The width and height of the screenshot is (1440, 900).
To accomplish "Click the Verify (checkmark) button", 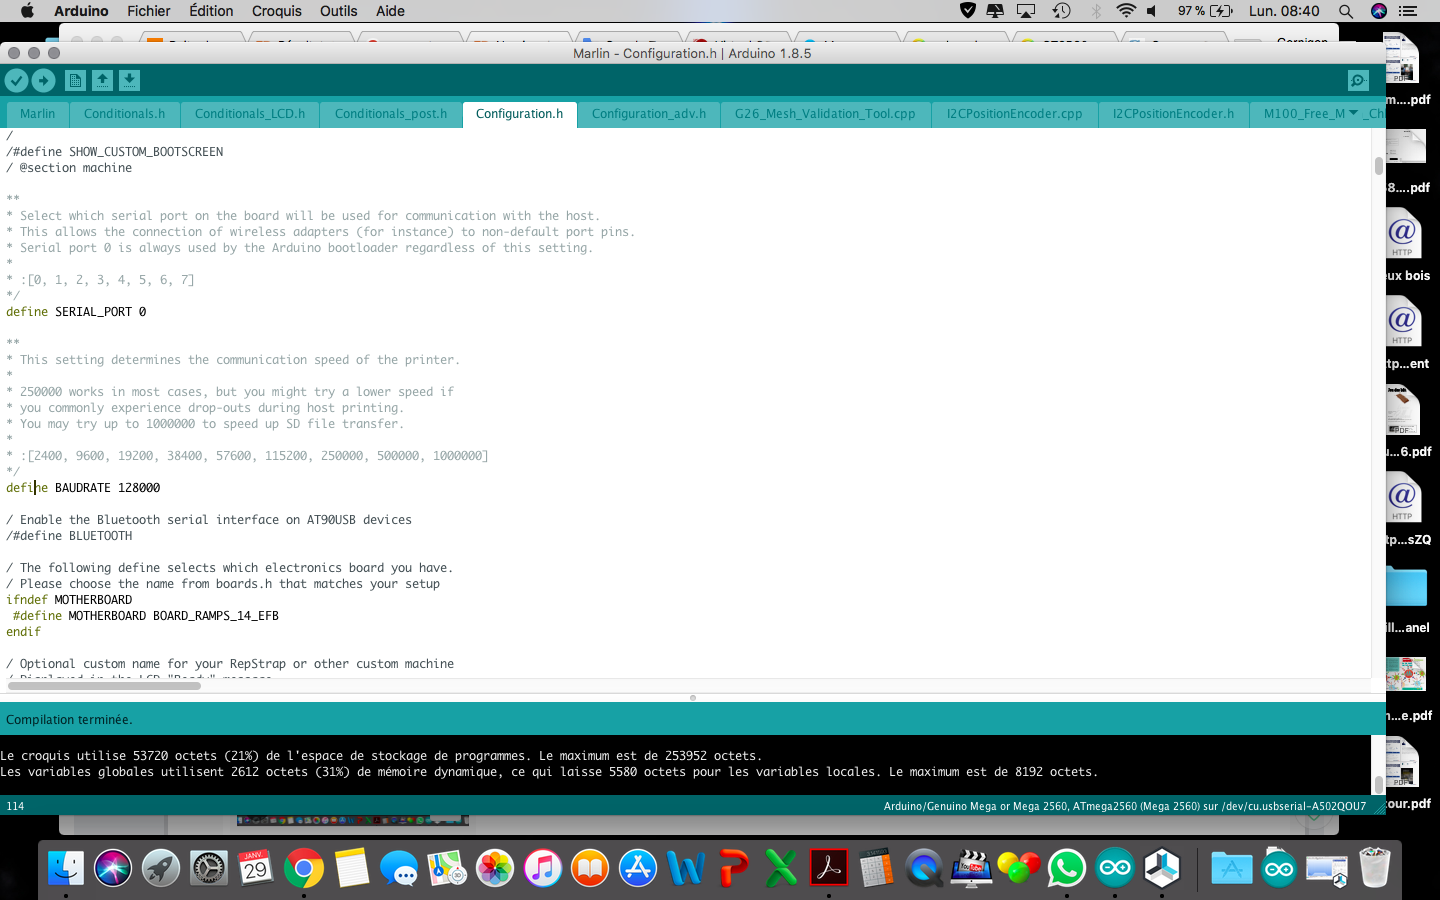I will [x=16, y=81].
